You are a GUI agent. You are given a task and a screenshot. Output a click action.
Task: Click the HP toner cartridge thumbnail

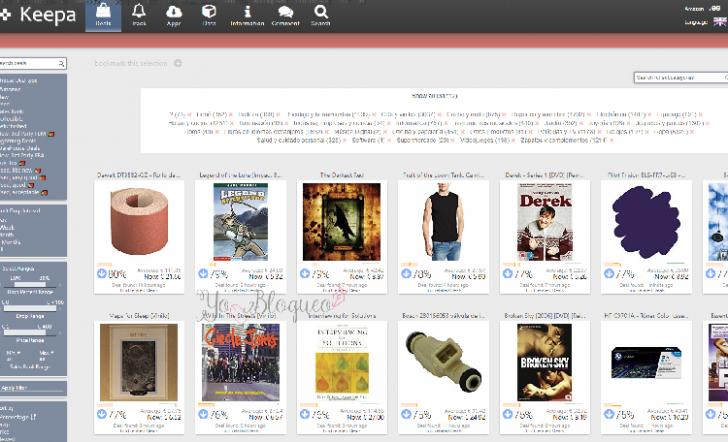point(646,363)
